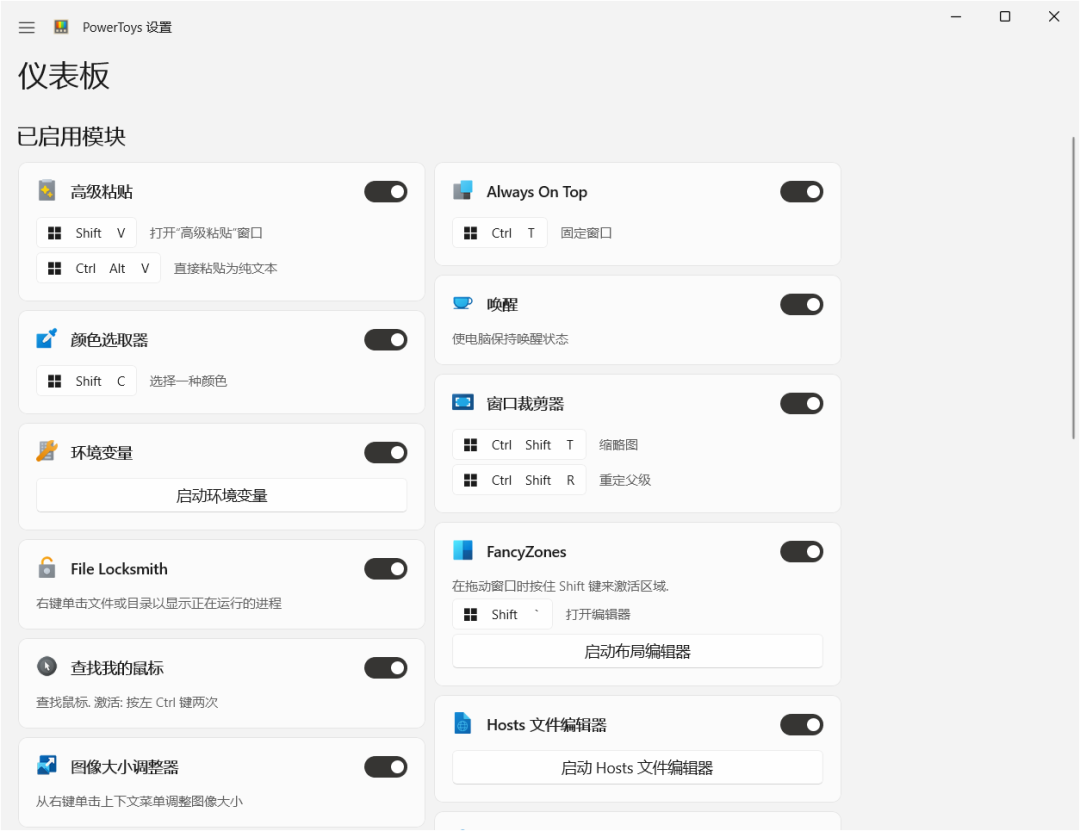Click the vertical scrollbar thumb

coord(1073,288)
